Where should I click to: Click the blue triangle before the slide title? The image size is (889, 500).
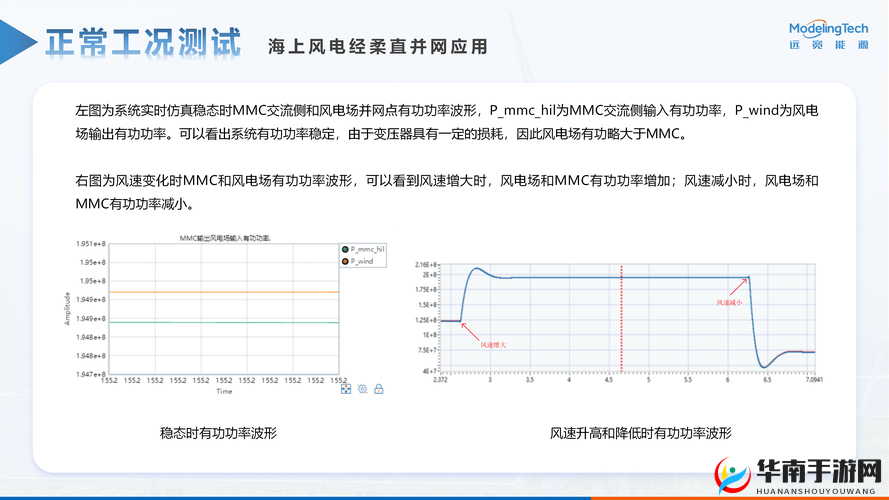pyautogui.click(x=17, y=42)
